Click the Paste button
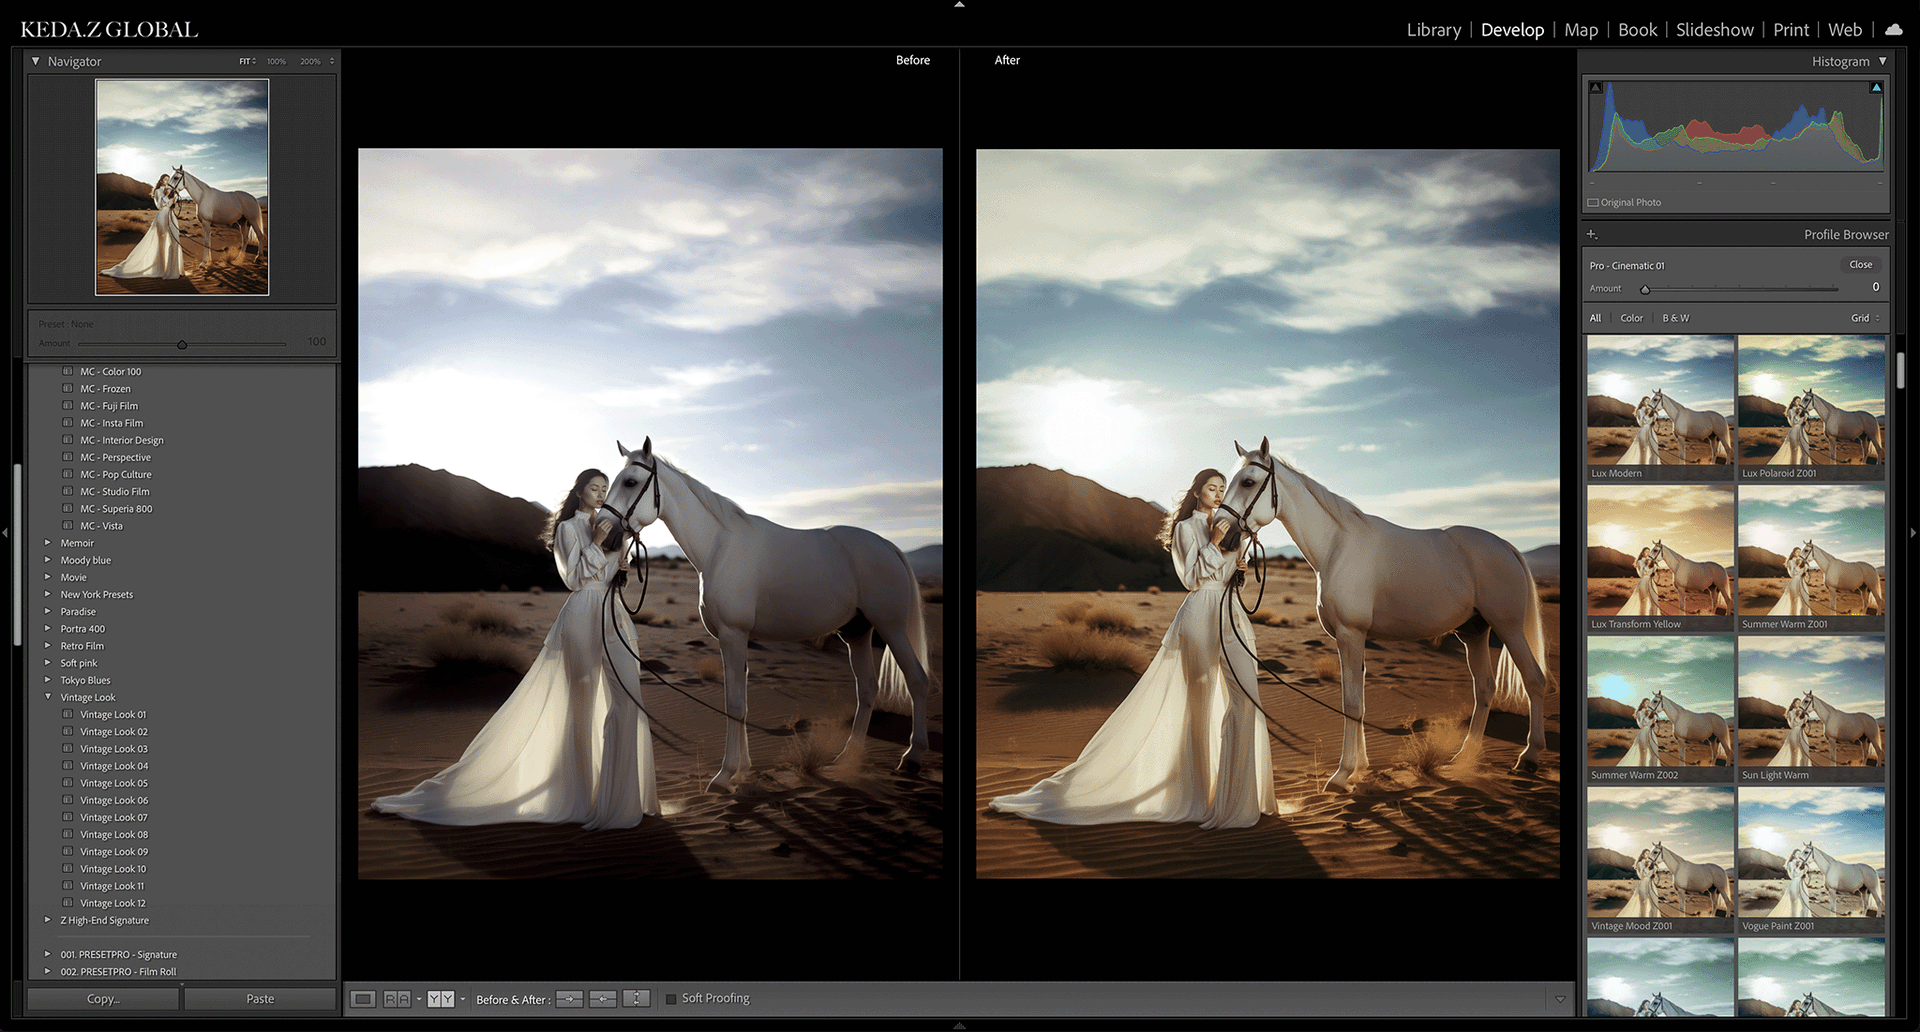This screenshot has height=1032, width=1920. (x=260, y=999)
